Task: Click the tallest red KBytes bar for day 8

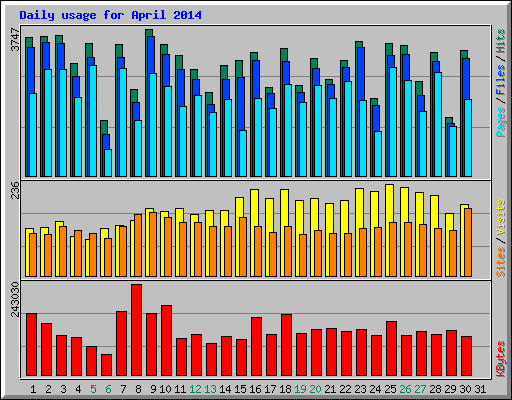Action: pos(136,330)
